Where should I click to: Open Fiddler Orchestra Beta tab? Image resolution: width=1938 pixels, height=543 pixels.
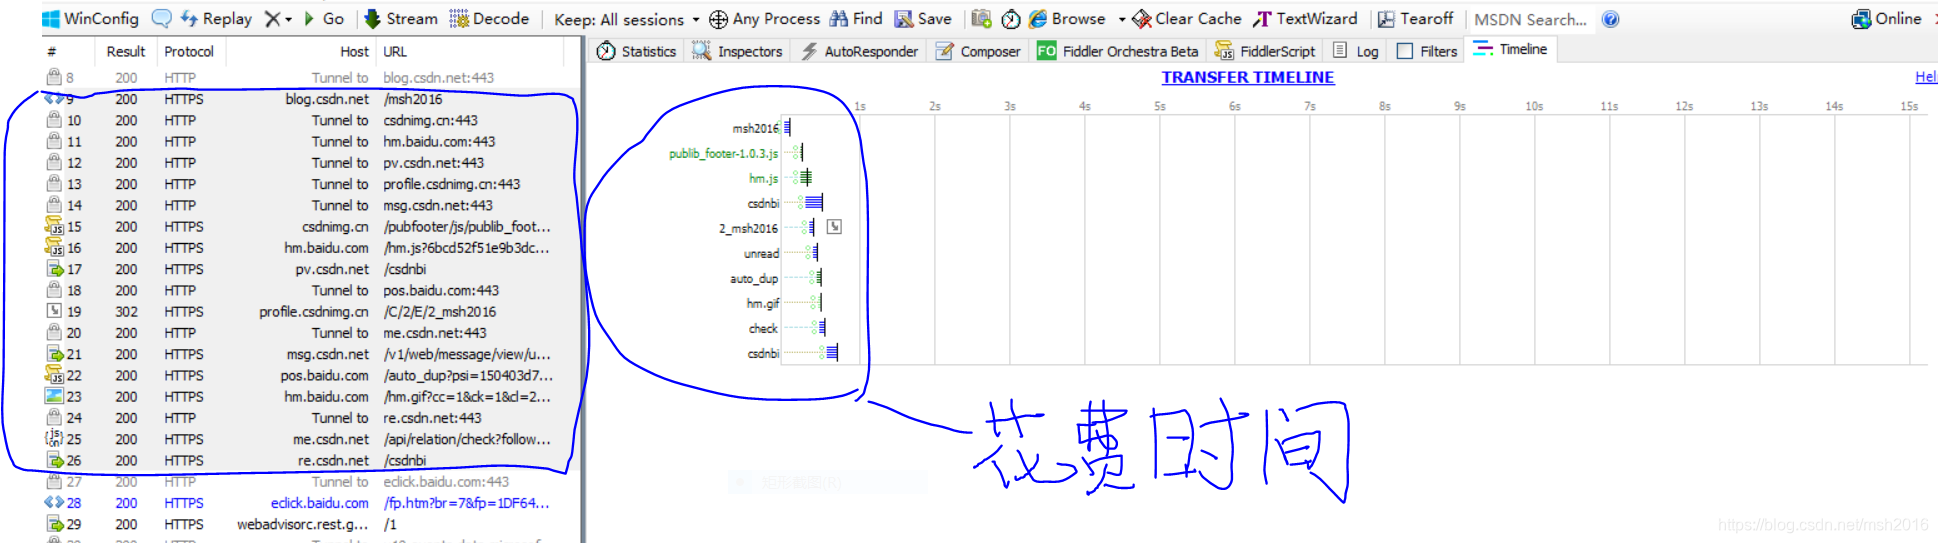click(1117, 51)
